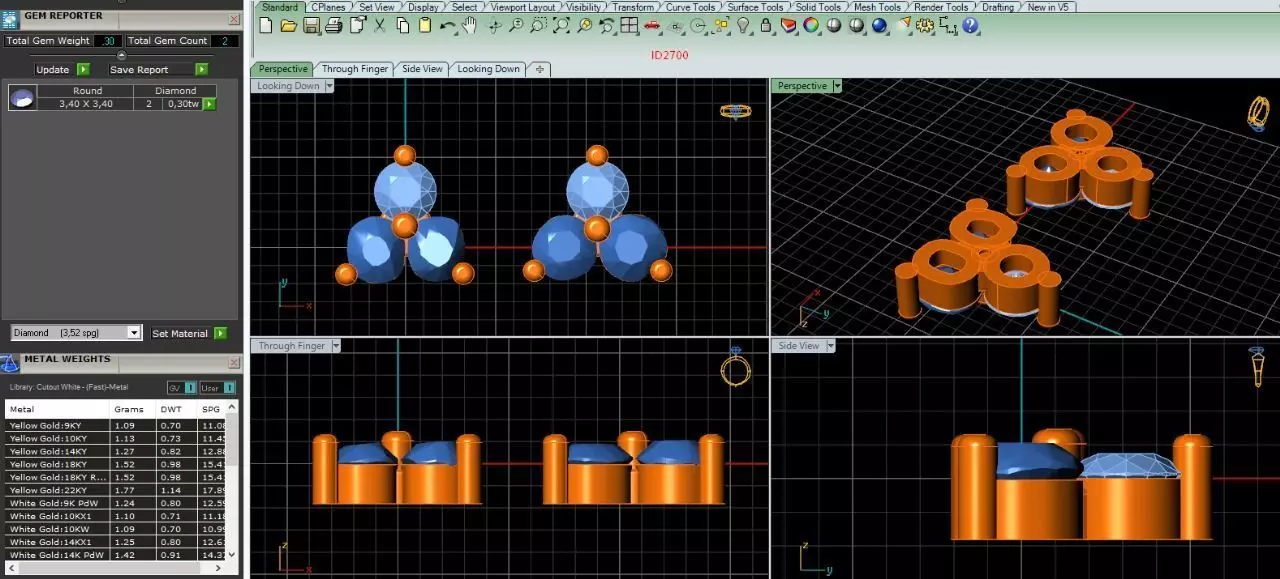Open the four-viewport layout icon
The image size is (1280, 579).
629,25
